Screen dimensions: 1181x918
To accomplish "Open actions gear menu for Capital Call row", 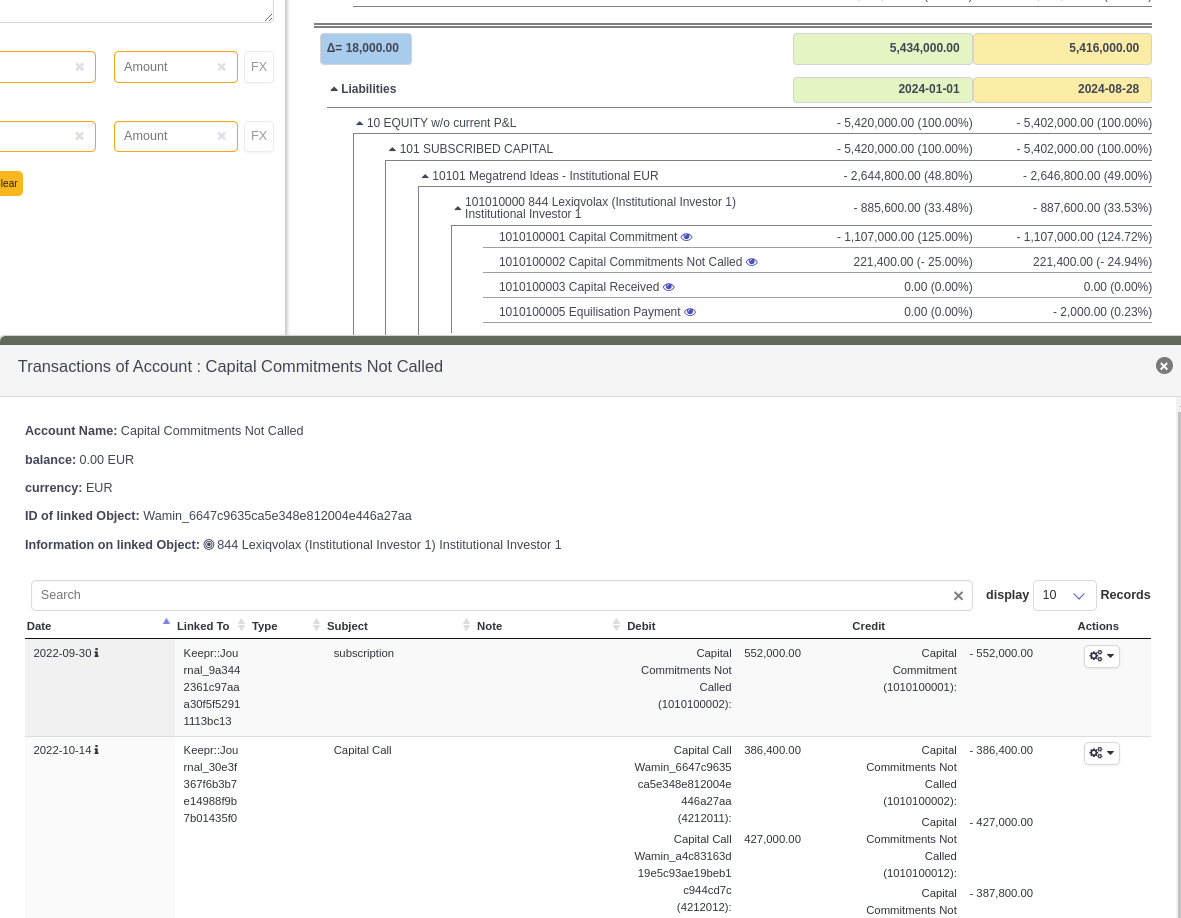I will pos(1101,753).
